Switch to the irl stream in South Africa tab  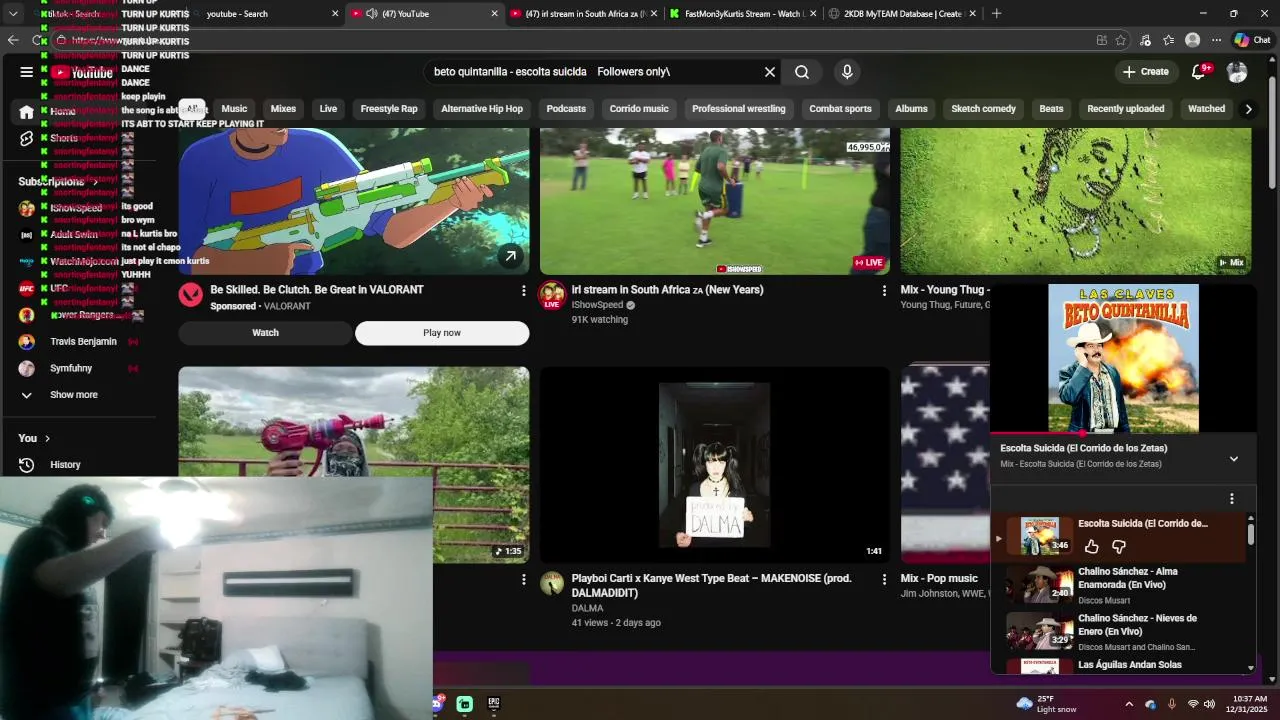(583, 14)
